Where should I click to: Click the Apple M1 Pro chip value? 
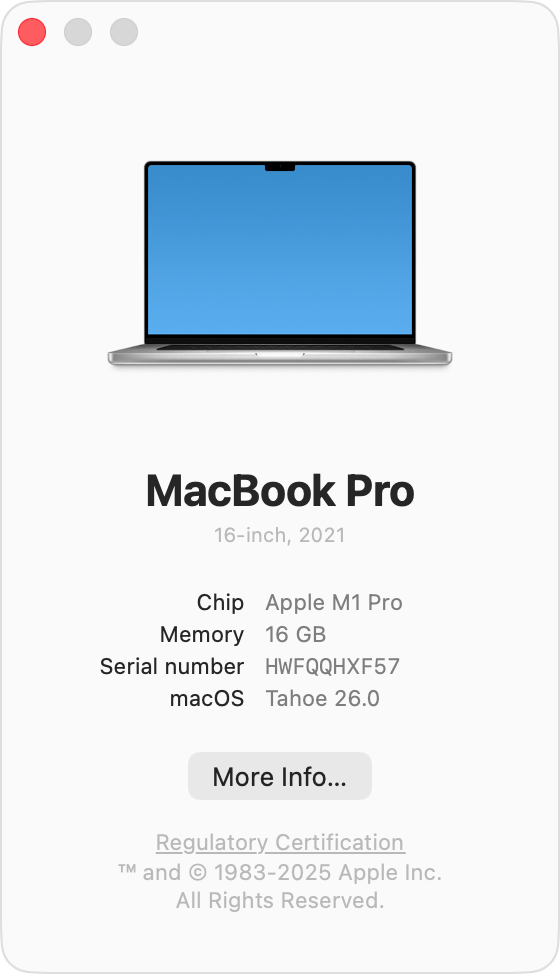tap(334, 603)
